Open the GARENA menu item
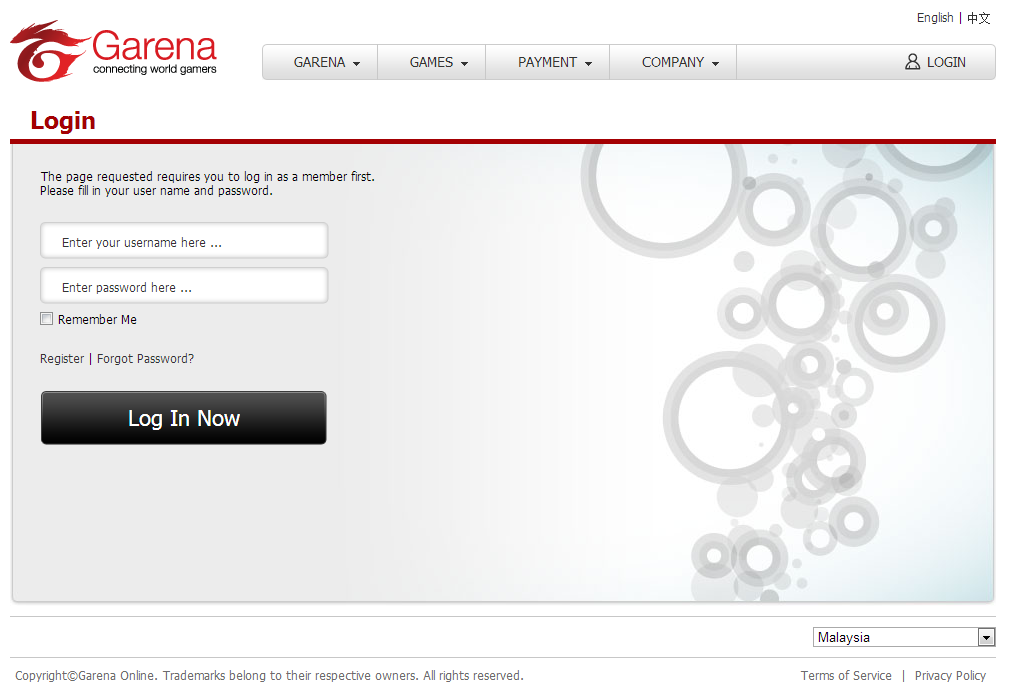Screen dimensions: 1023x693 click(x=320, y=62)
